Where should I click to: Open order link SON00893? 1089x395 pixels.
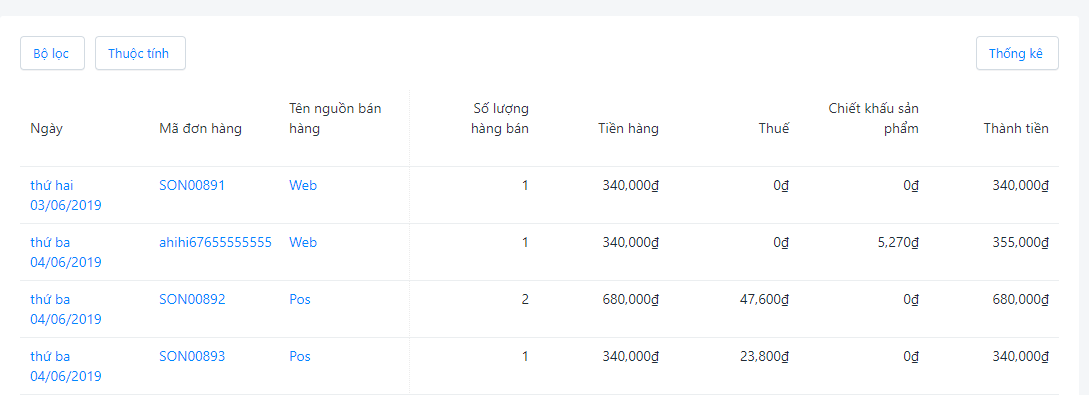coord(192,356)
